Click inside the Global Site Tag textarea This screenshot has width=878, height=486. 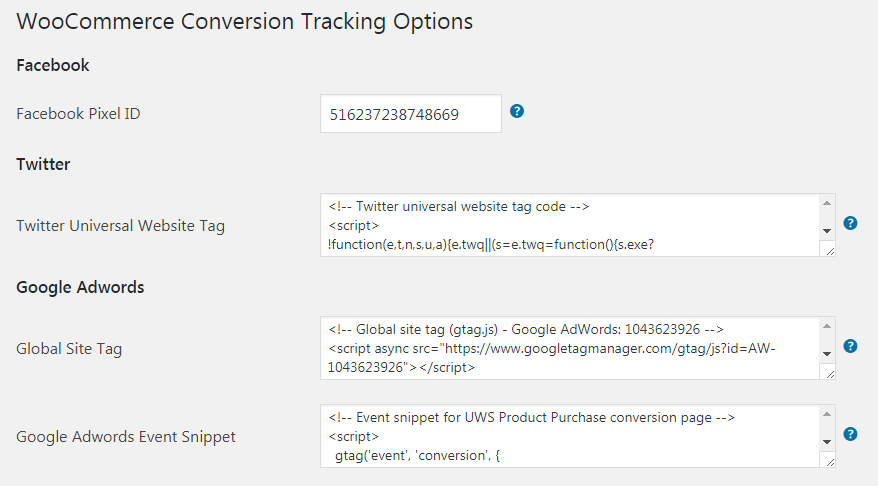[x=570, y=348]
